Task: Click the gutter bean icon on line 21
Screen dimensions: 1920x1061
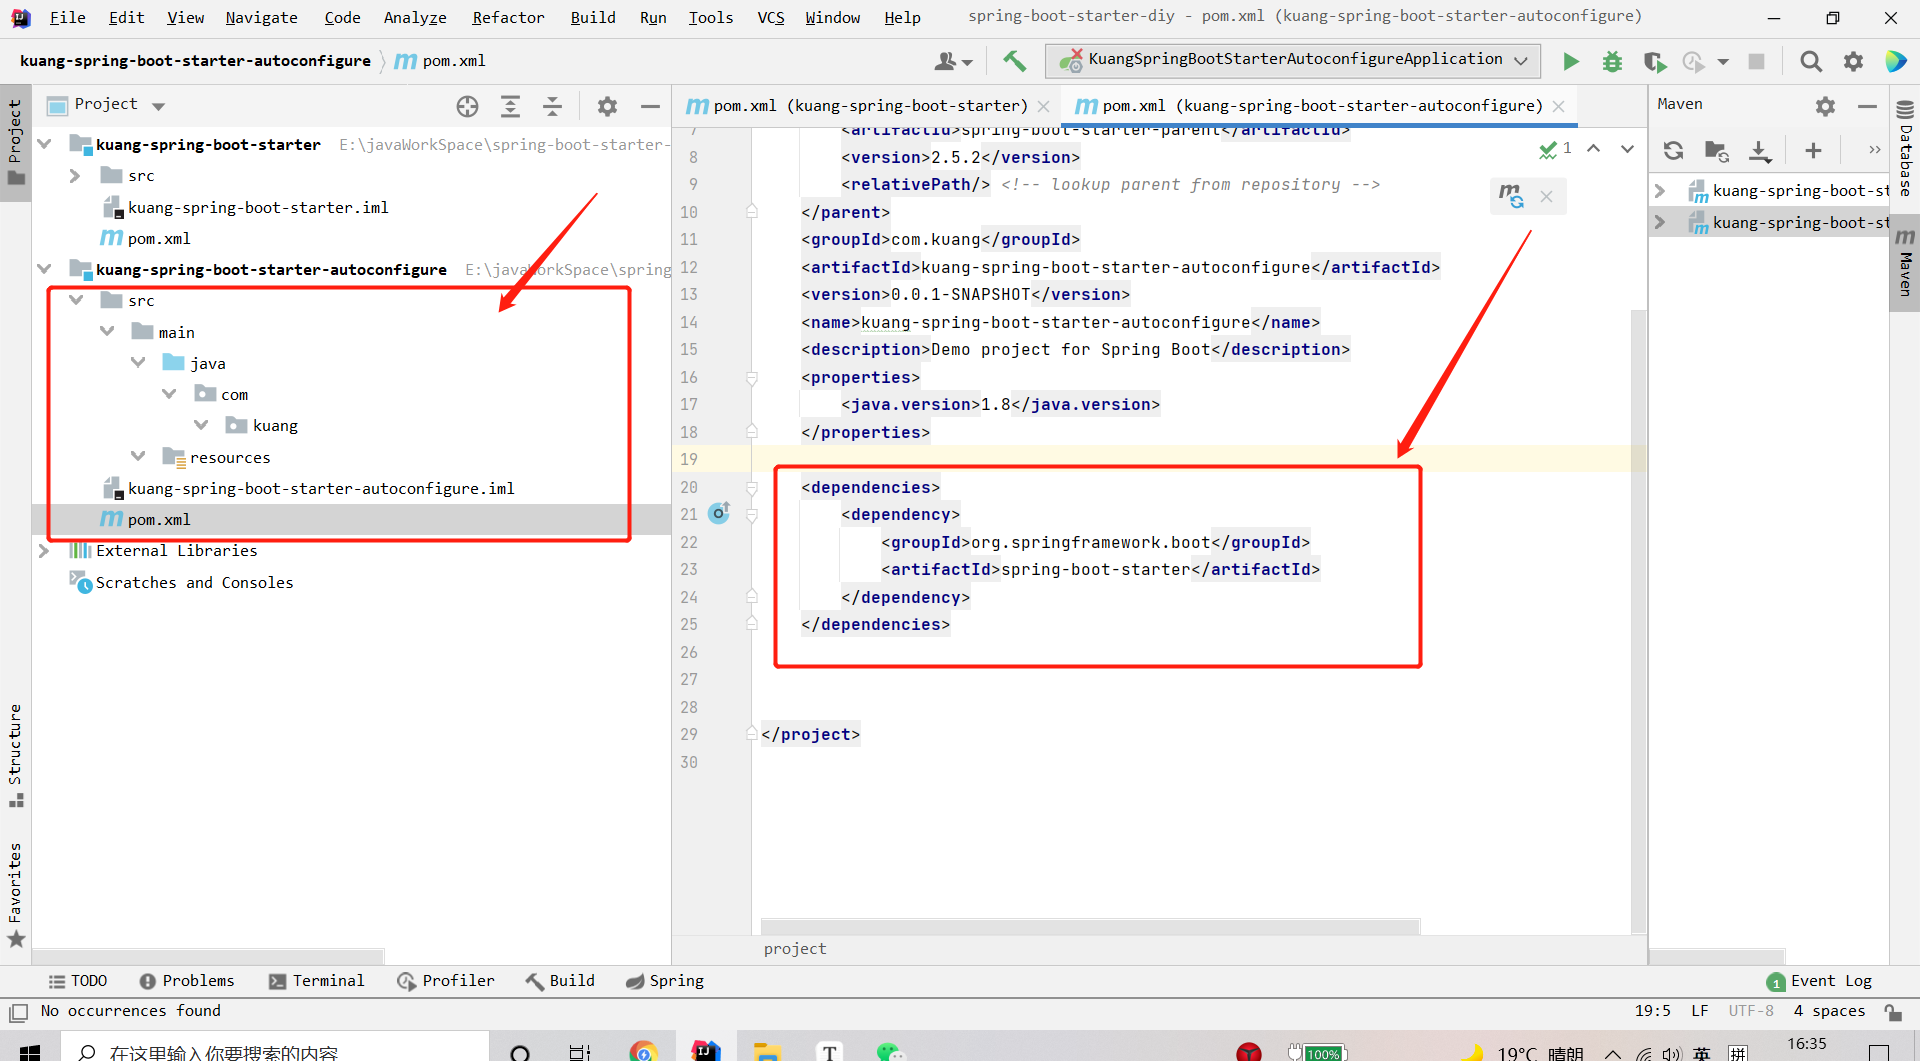Action: 719,514
